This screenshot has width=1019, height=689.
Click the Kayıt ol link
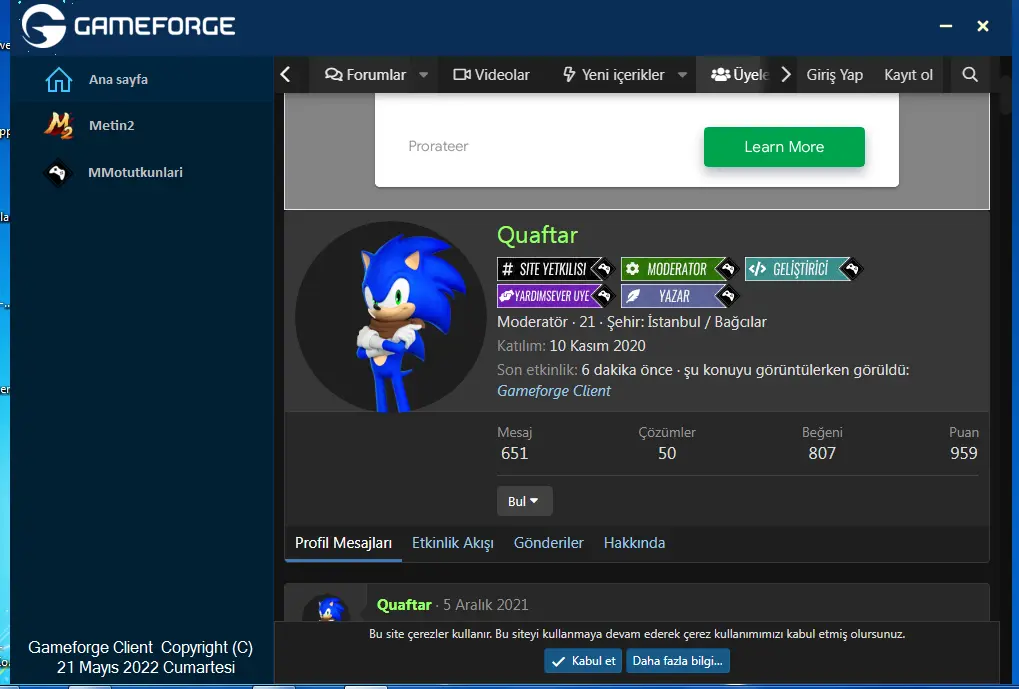point(908,75)
